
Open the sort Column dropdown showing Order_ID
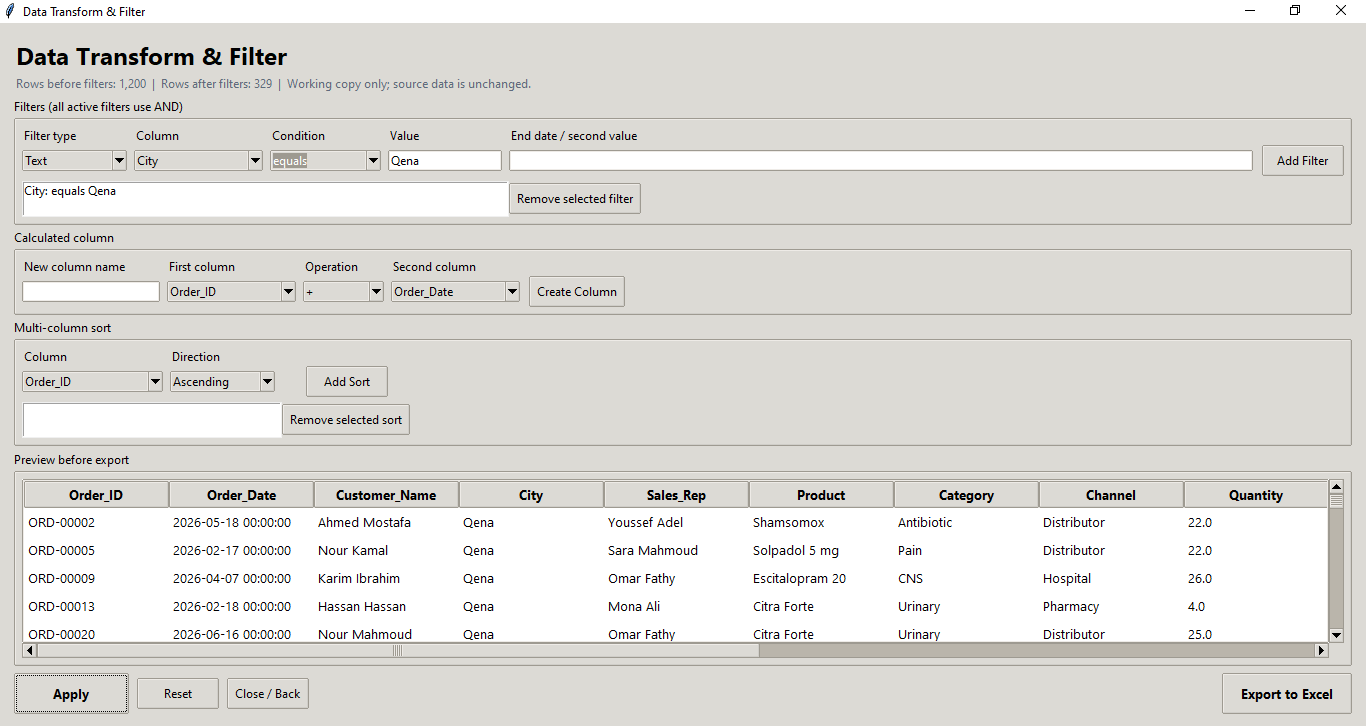click(x=92, y=382)
